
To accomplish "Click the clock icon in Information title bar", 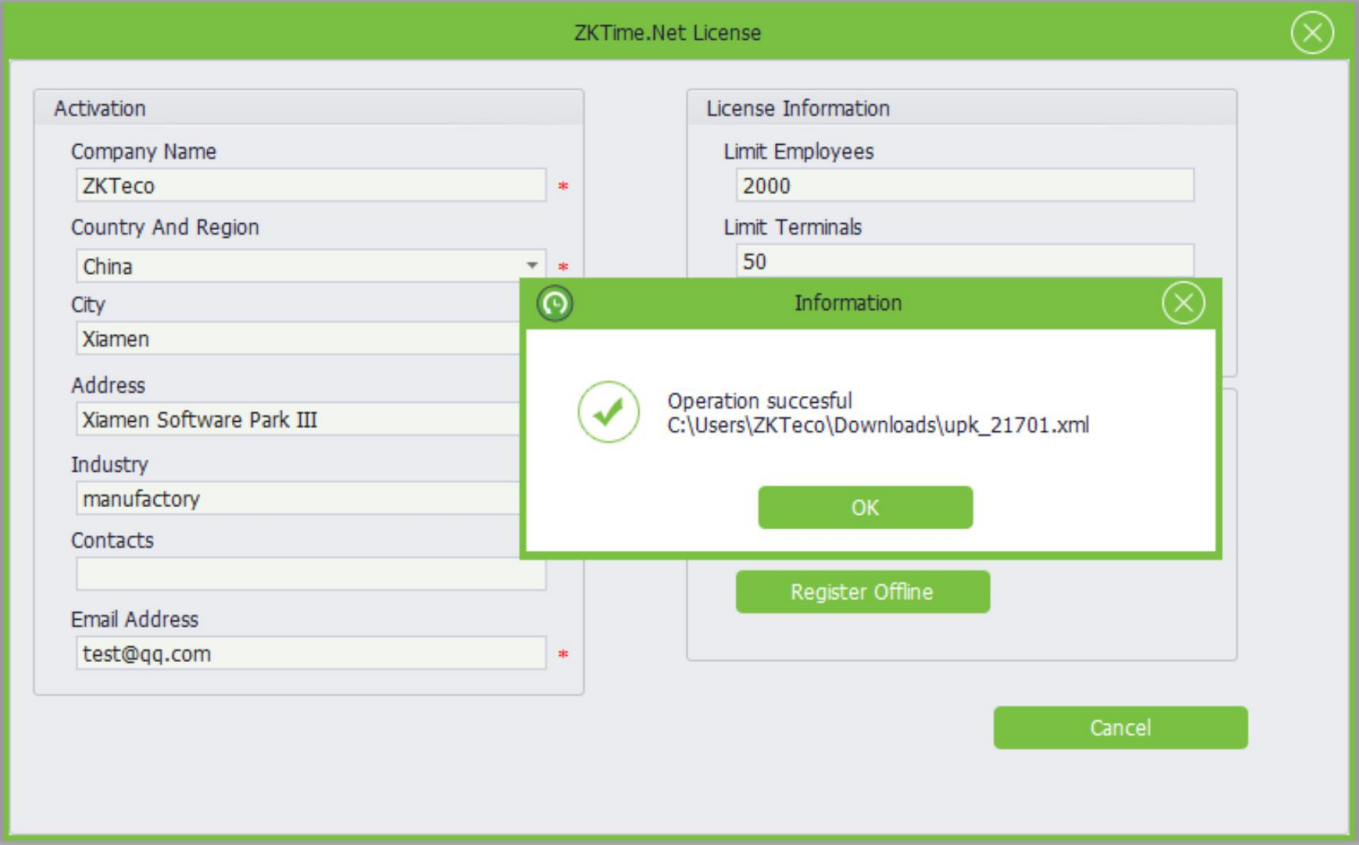I will (x=555, y=303).
